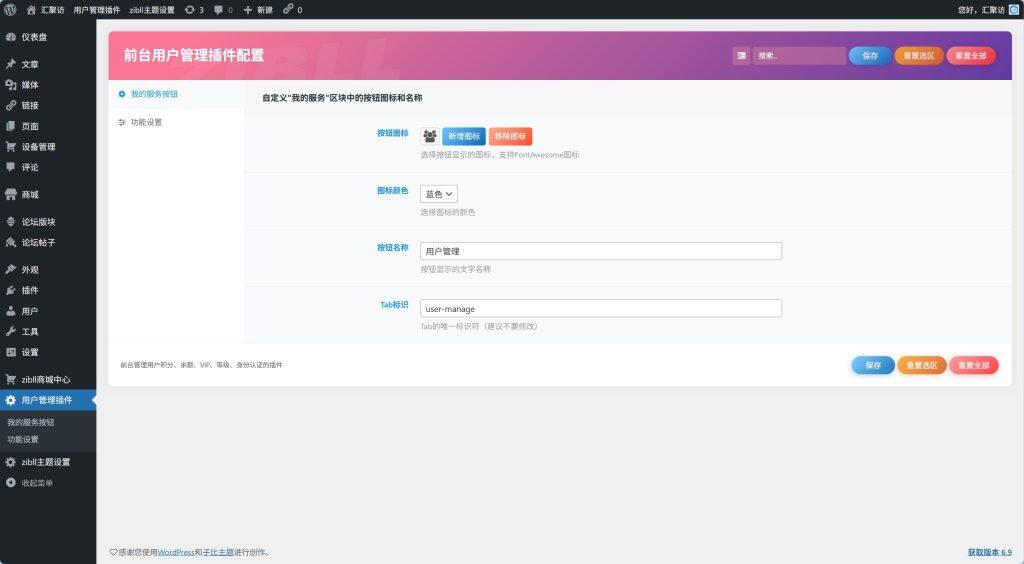
Task: Open 工具 tools menu
Action: [x=48, y=332]
